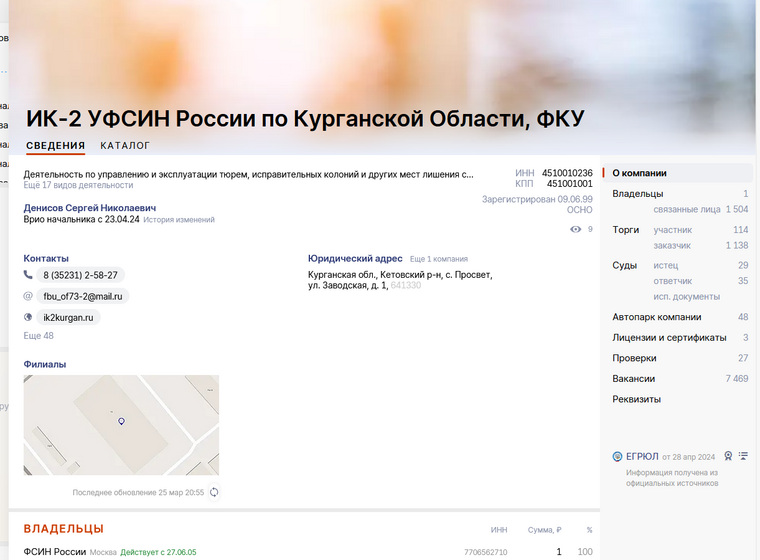Open Суды истец entry
The image size is (760, 560).
point(700,265)
